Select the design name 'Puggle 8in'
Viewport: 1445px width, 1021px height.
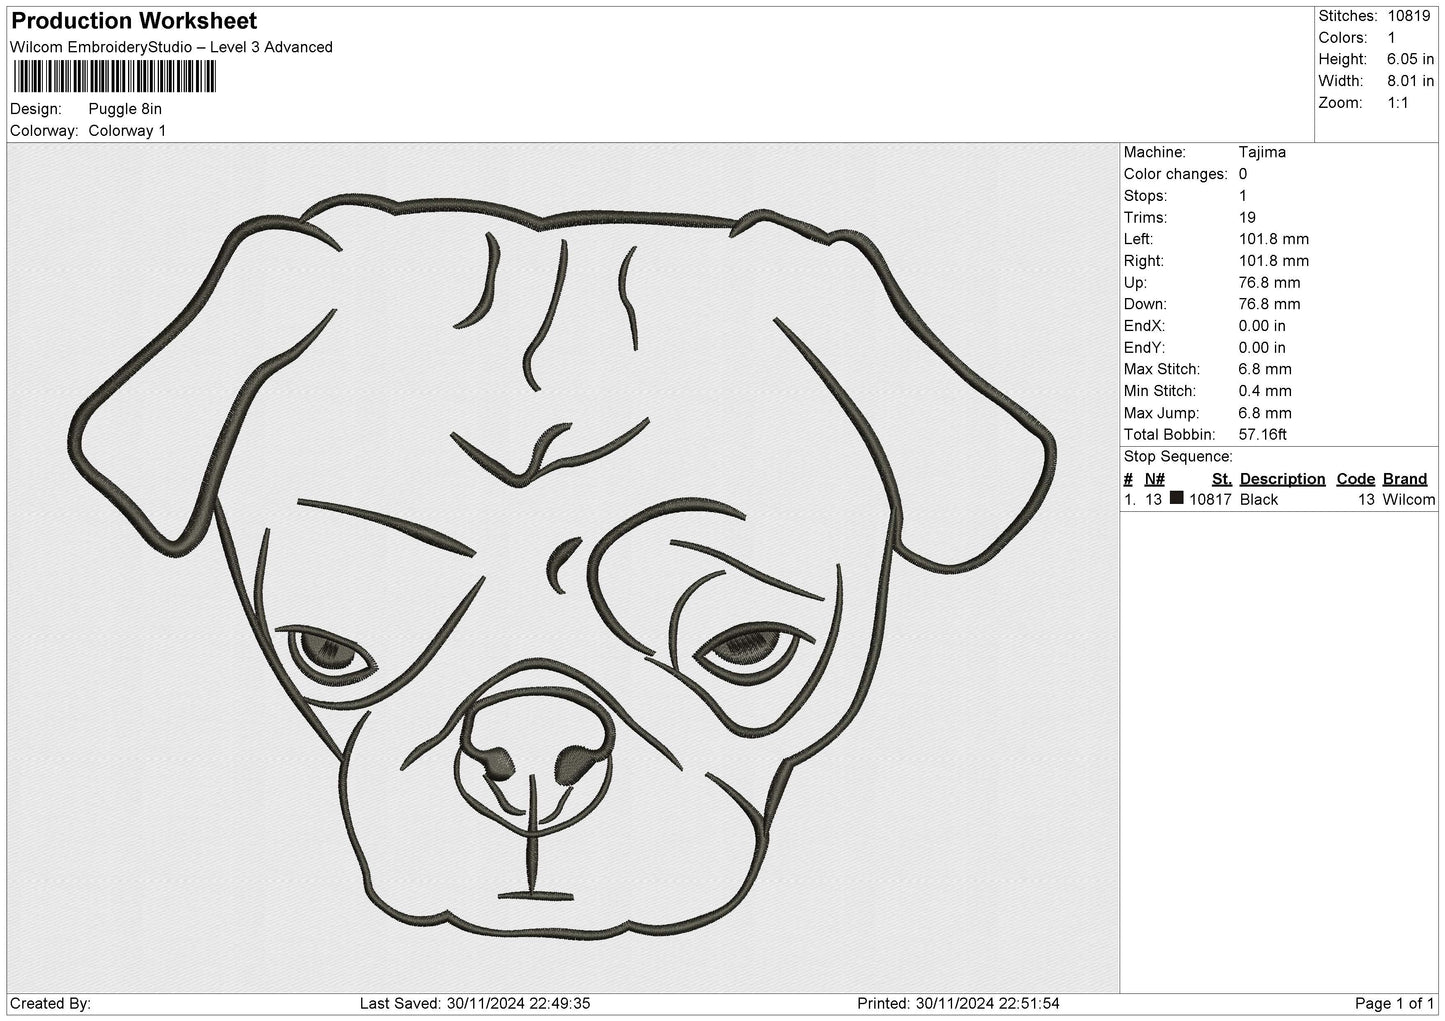[x=125, y=109]
